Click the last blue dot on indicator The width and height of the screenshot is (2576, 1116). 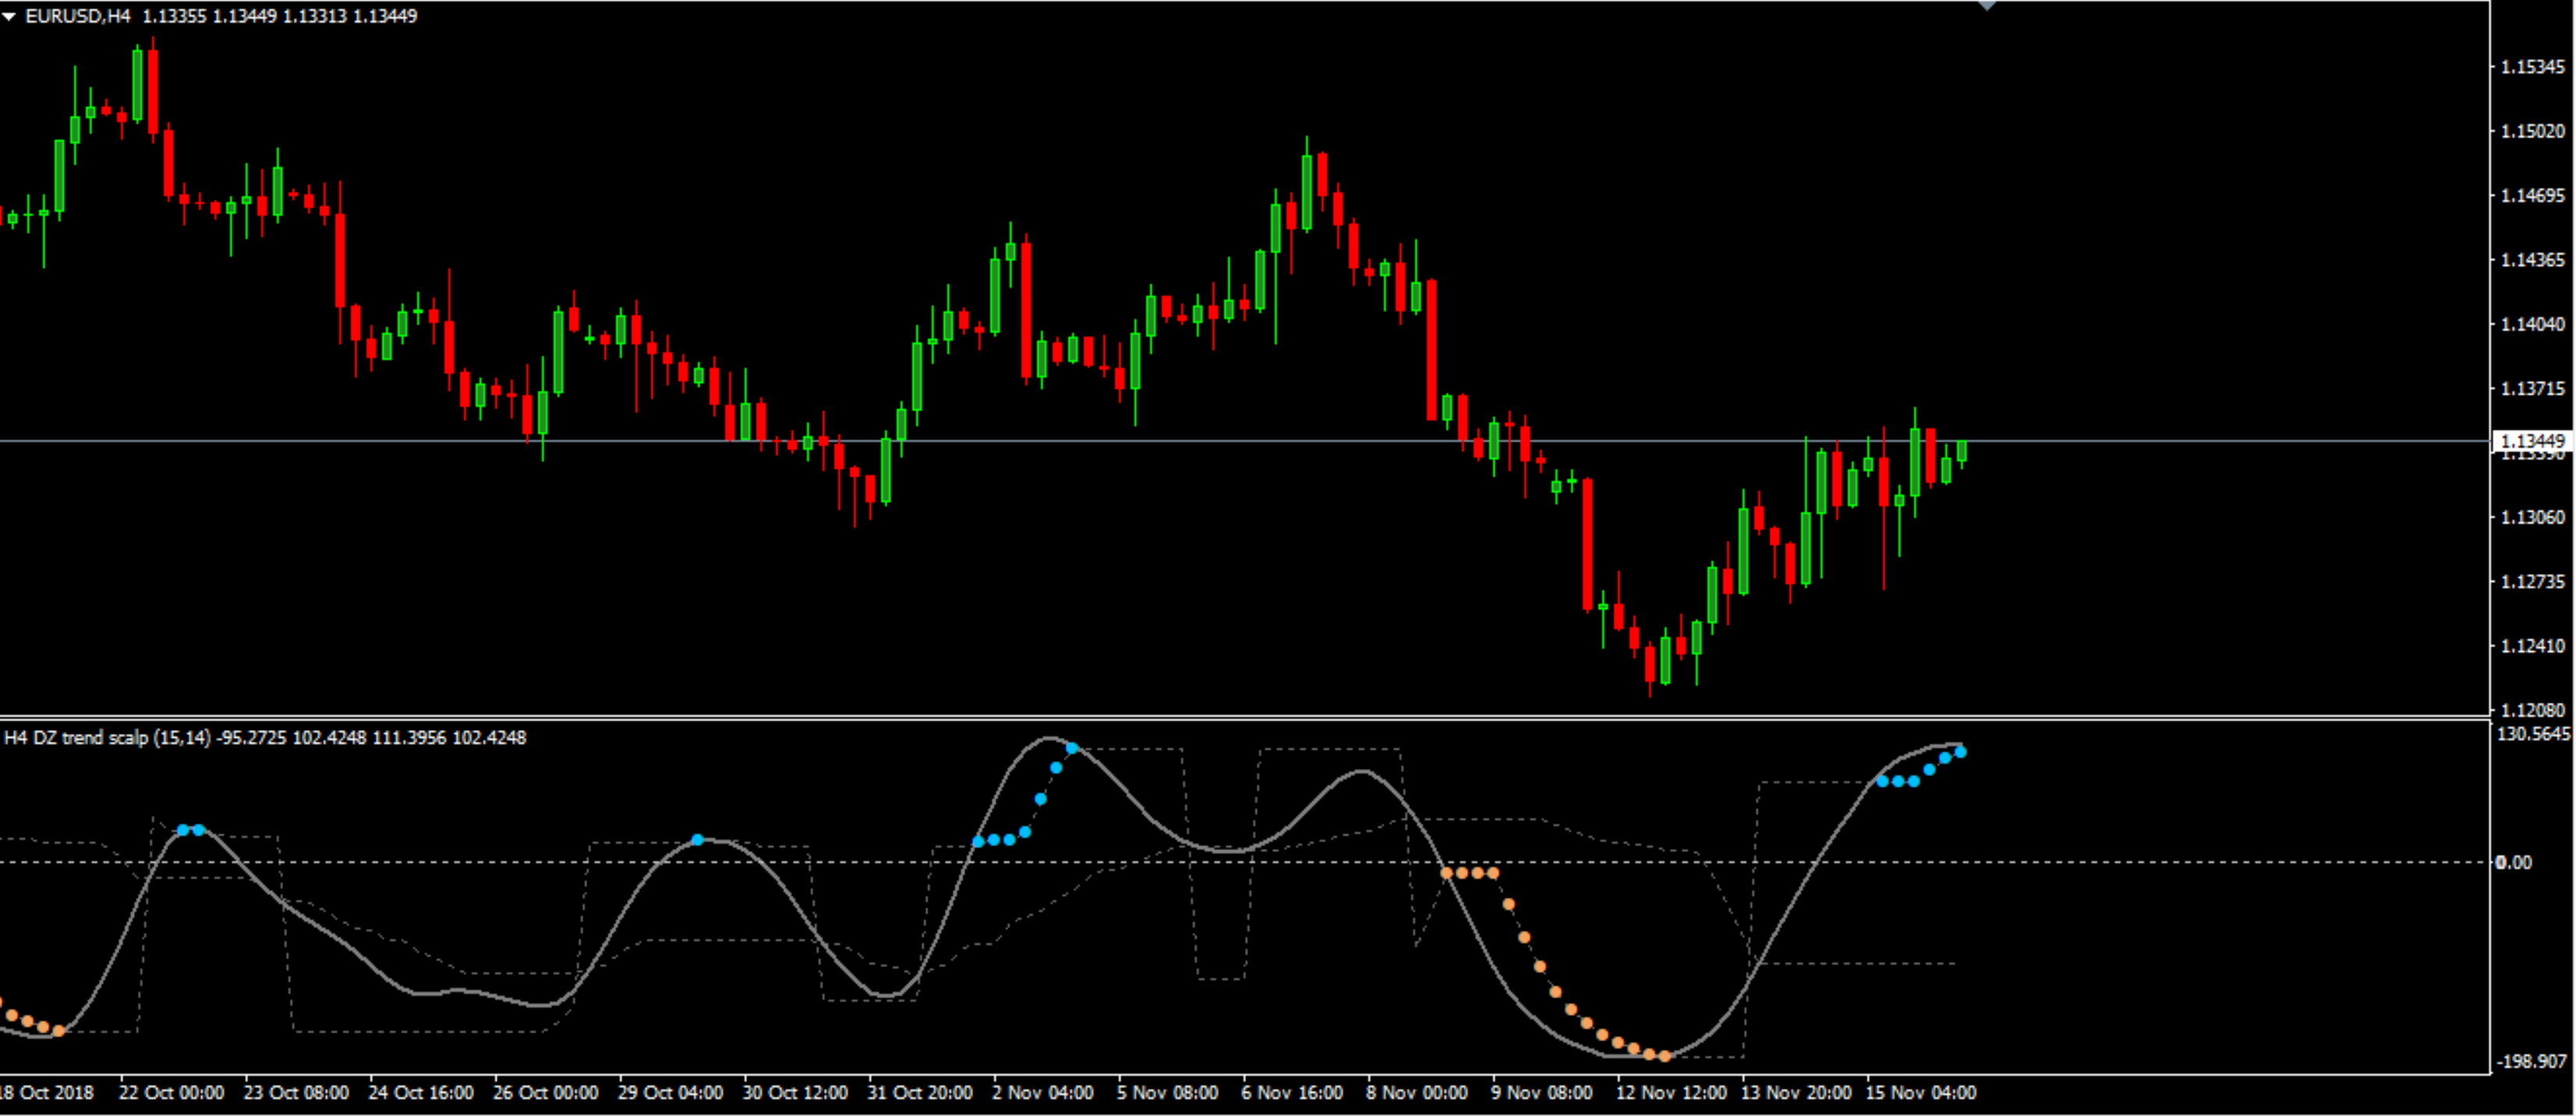pos(1960,752)
